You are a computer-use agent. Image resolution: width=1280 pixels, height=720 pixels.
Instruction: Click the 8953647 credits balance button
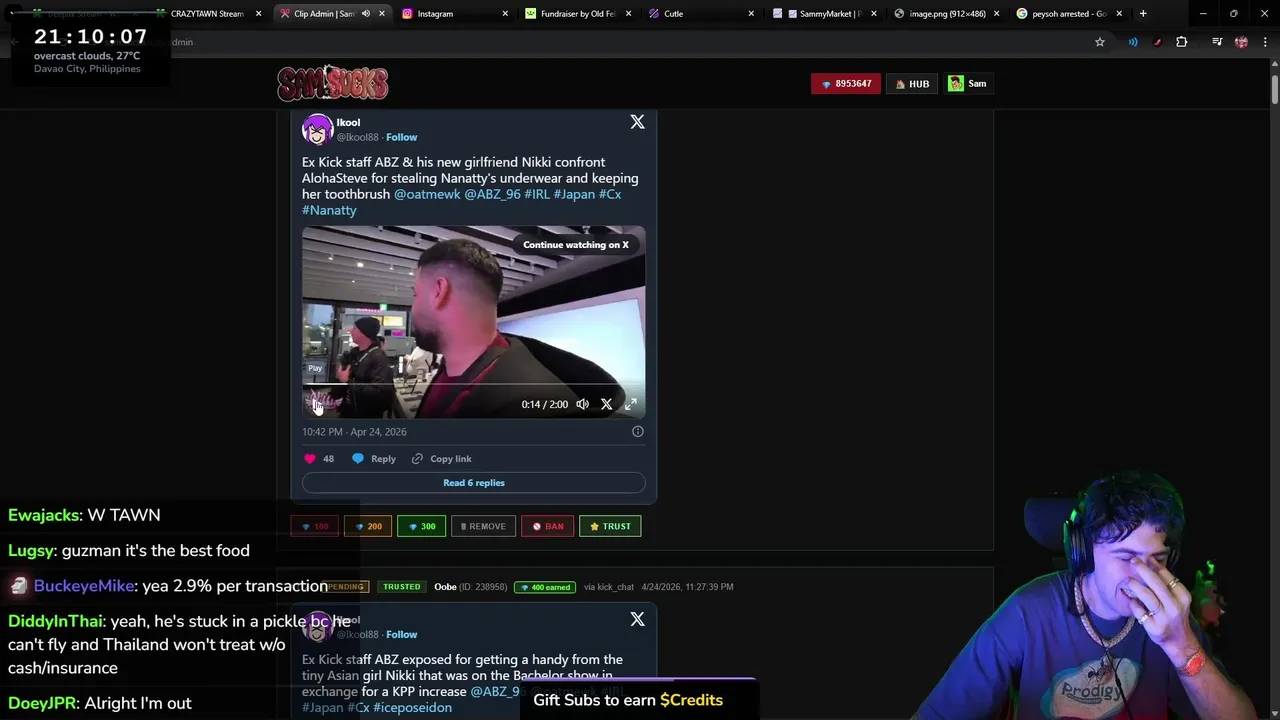click(846, 84)
